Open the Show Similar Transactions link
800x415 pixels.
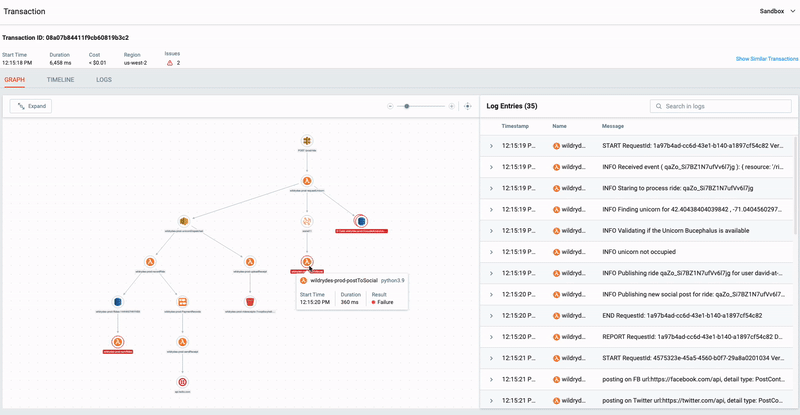767,59
